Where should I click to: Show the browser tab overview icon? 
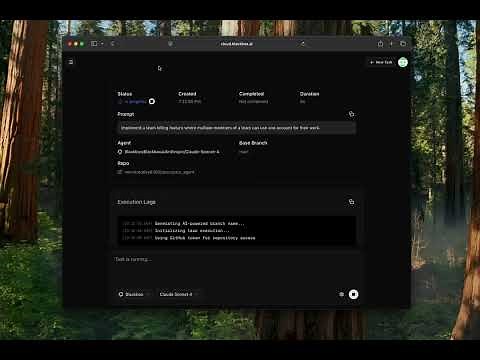click(403, 44)
